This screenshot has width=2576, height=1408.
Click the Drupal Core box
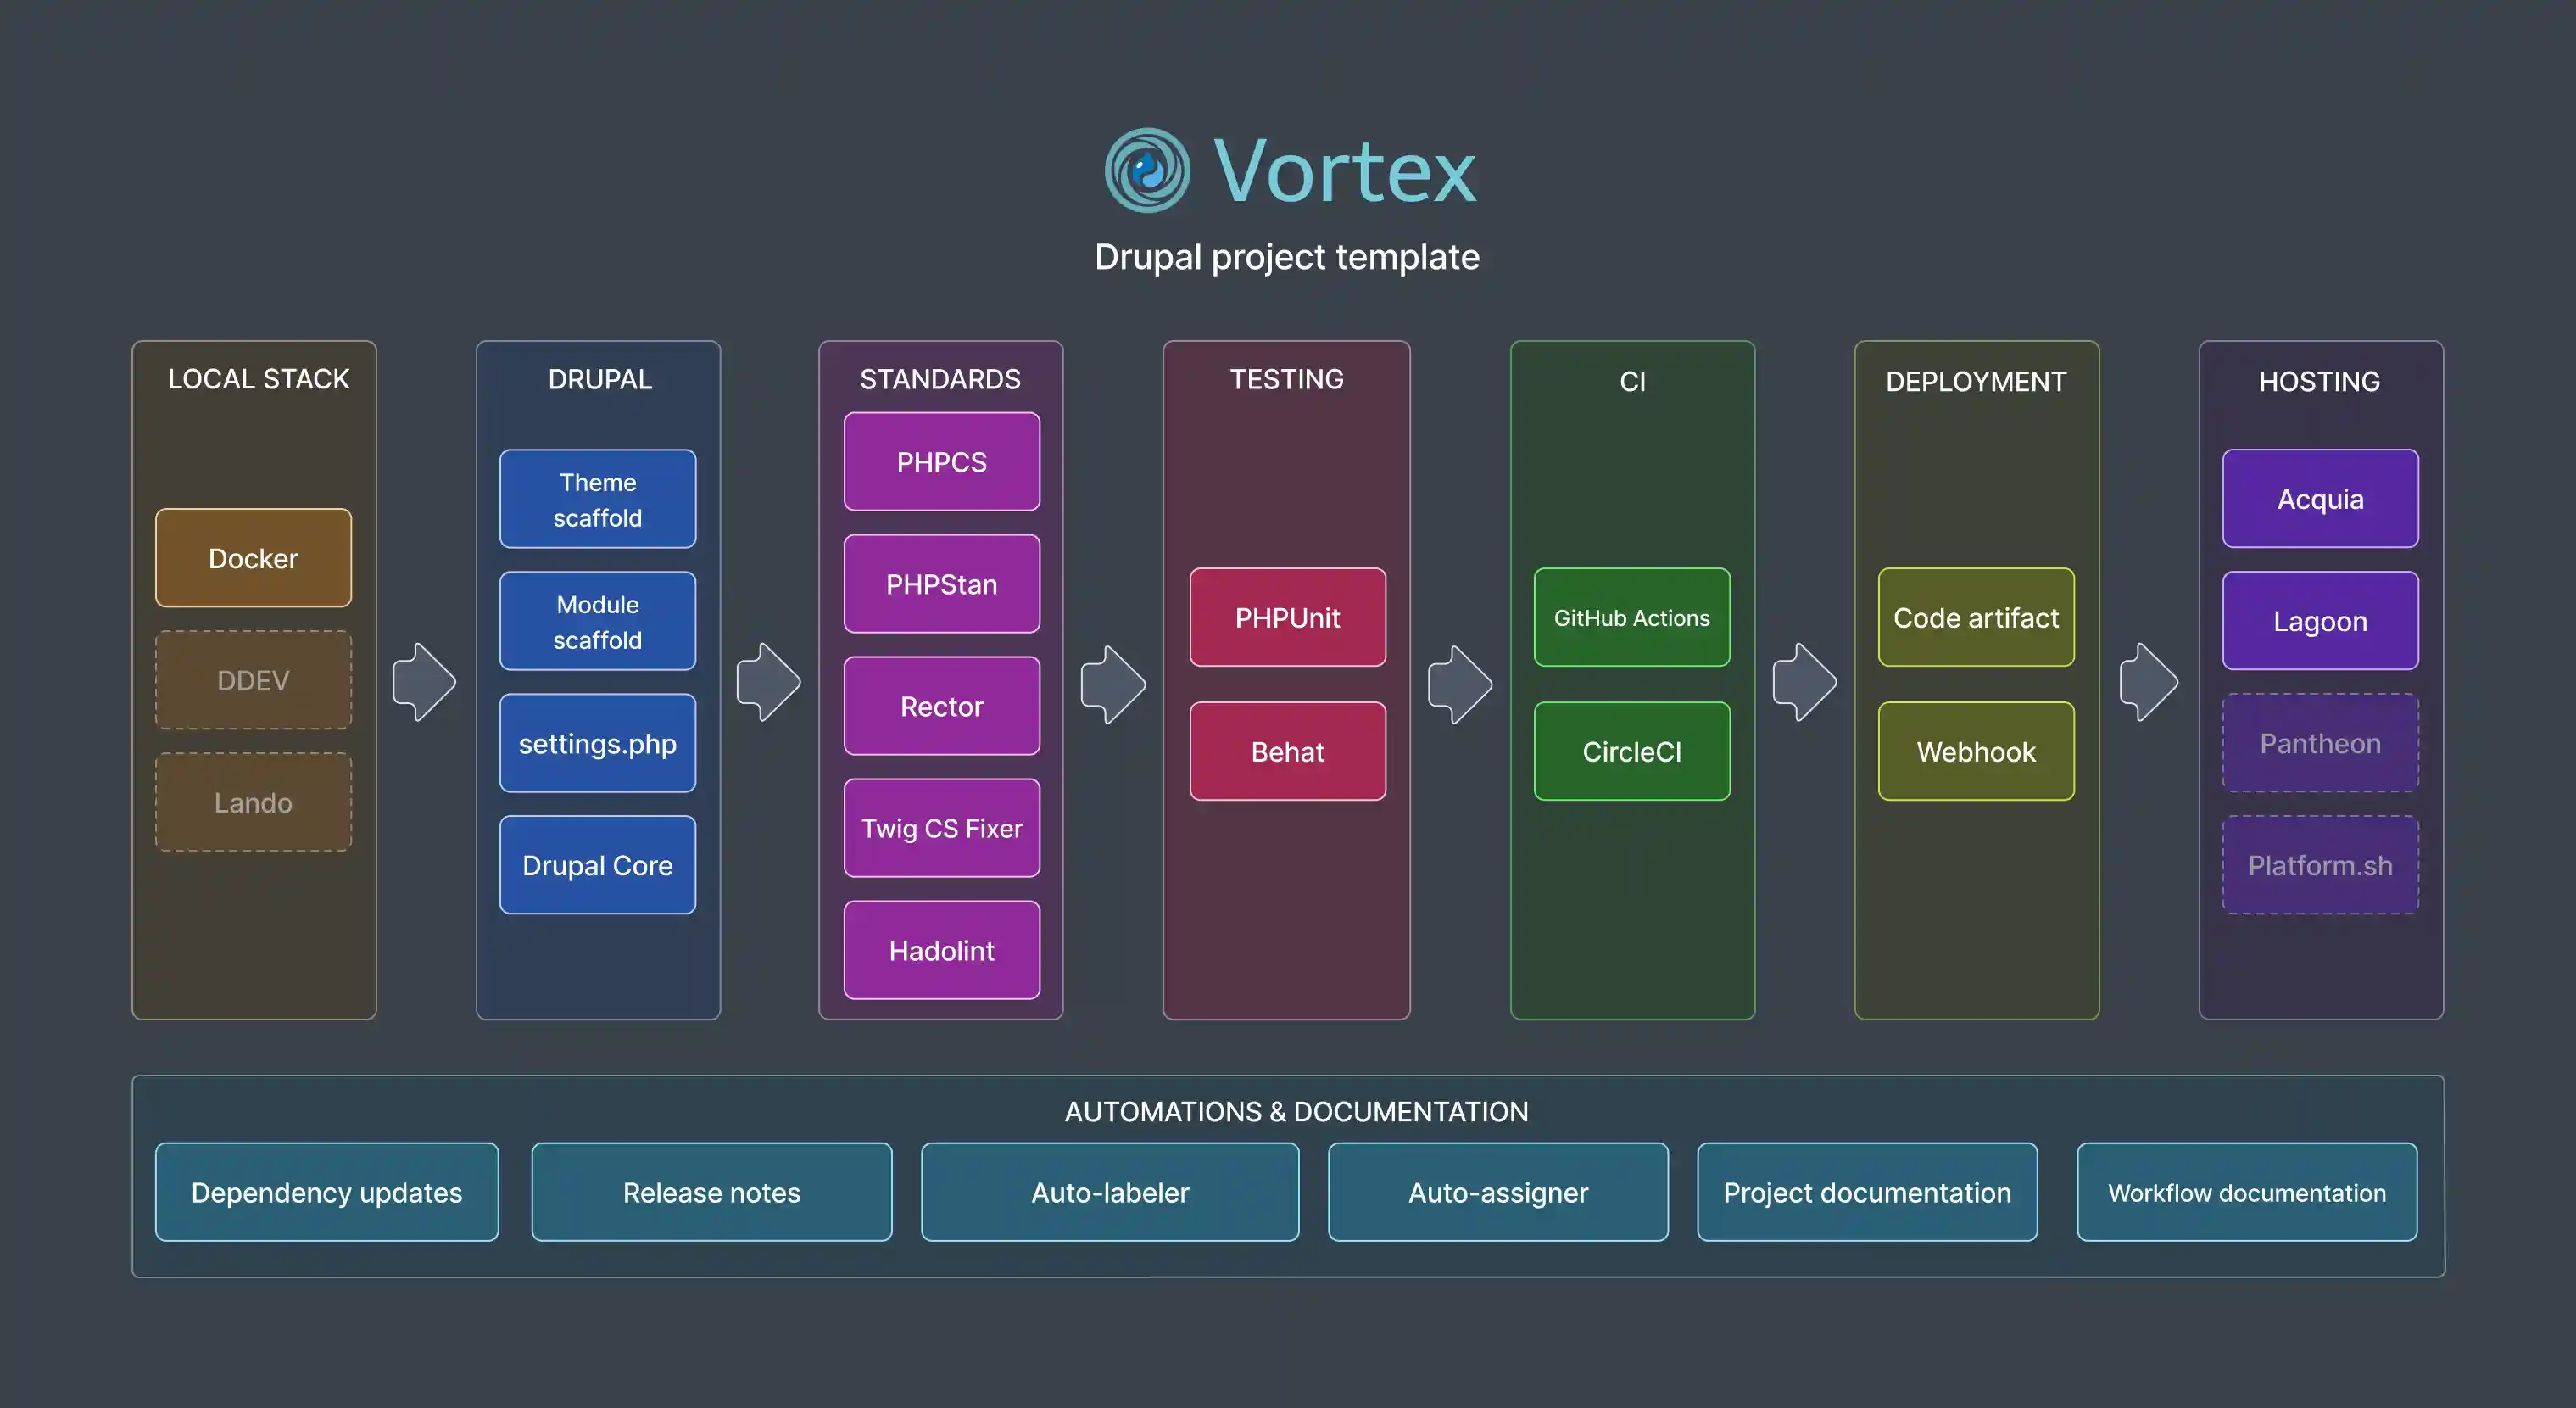pos(598,865)
